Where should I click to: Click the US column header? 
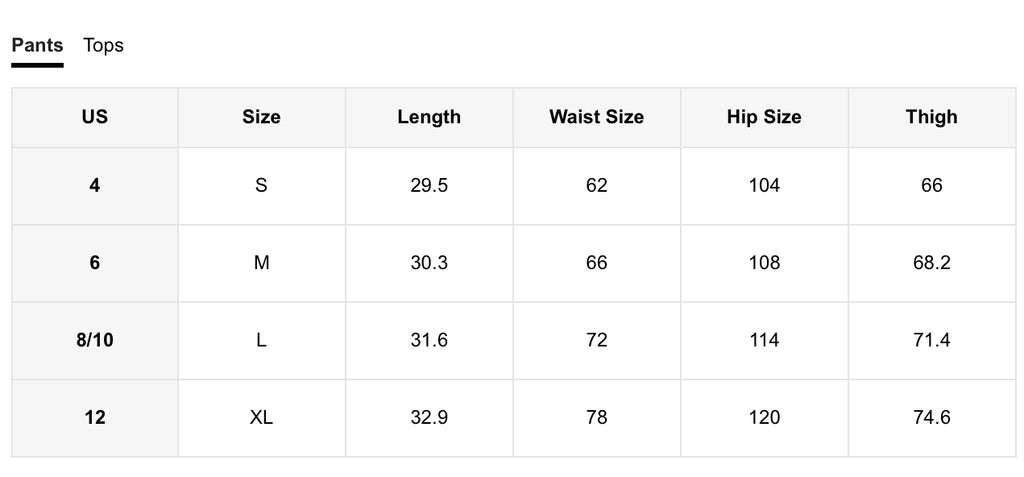[x=95, y=117]
